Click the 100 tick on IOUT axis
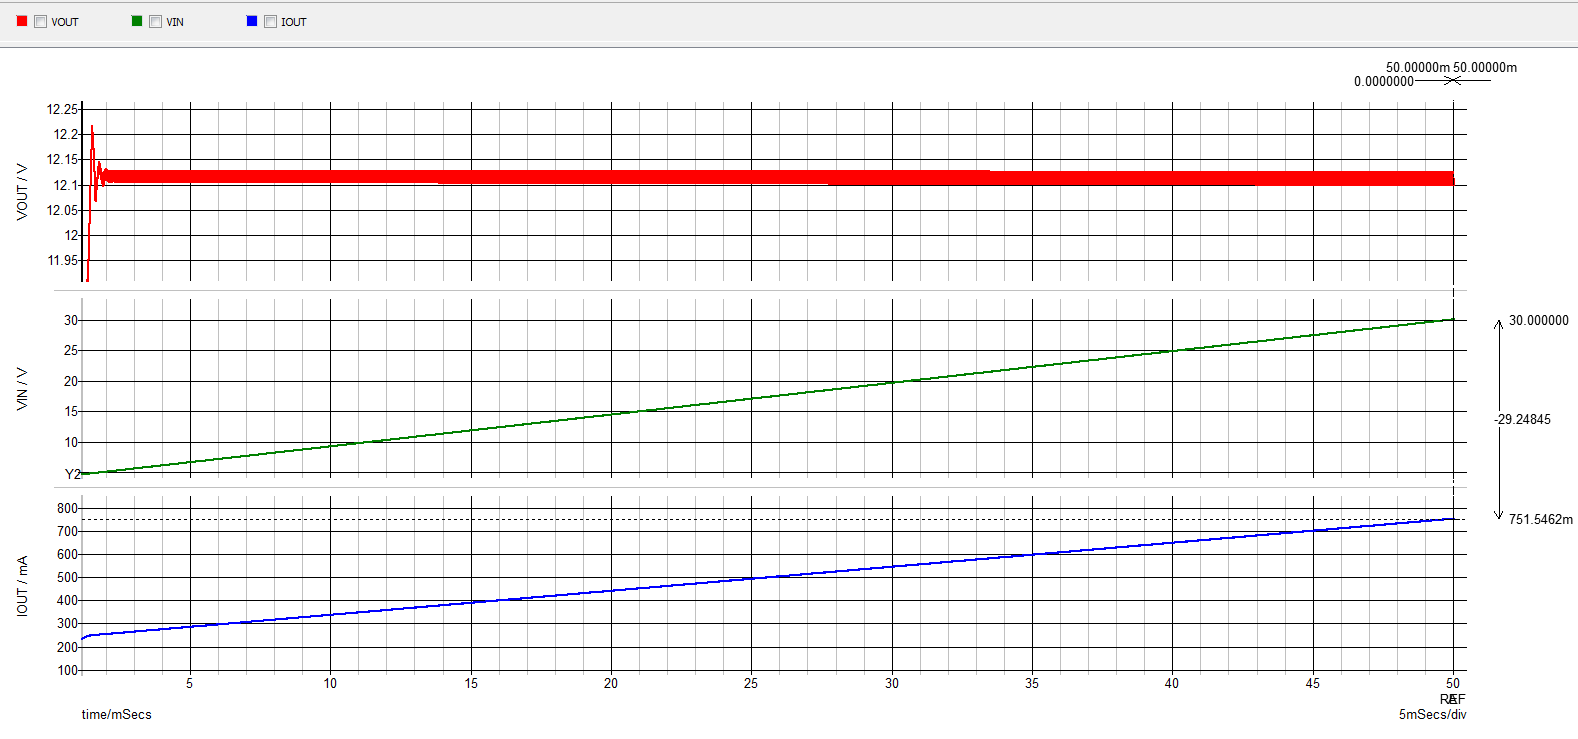 point(67,670)
